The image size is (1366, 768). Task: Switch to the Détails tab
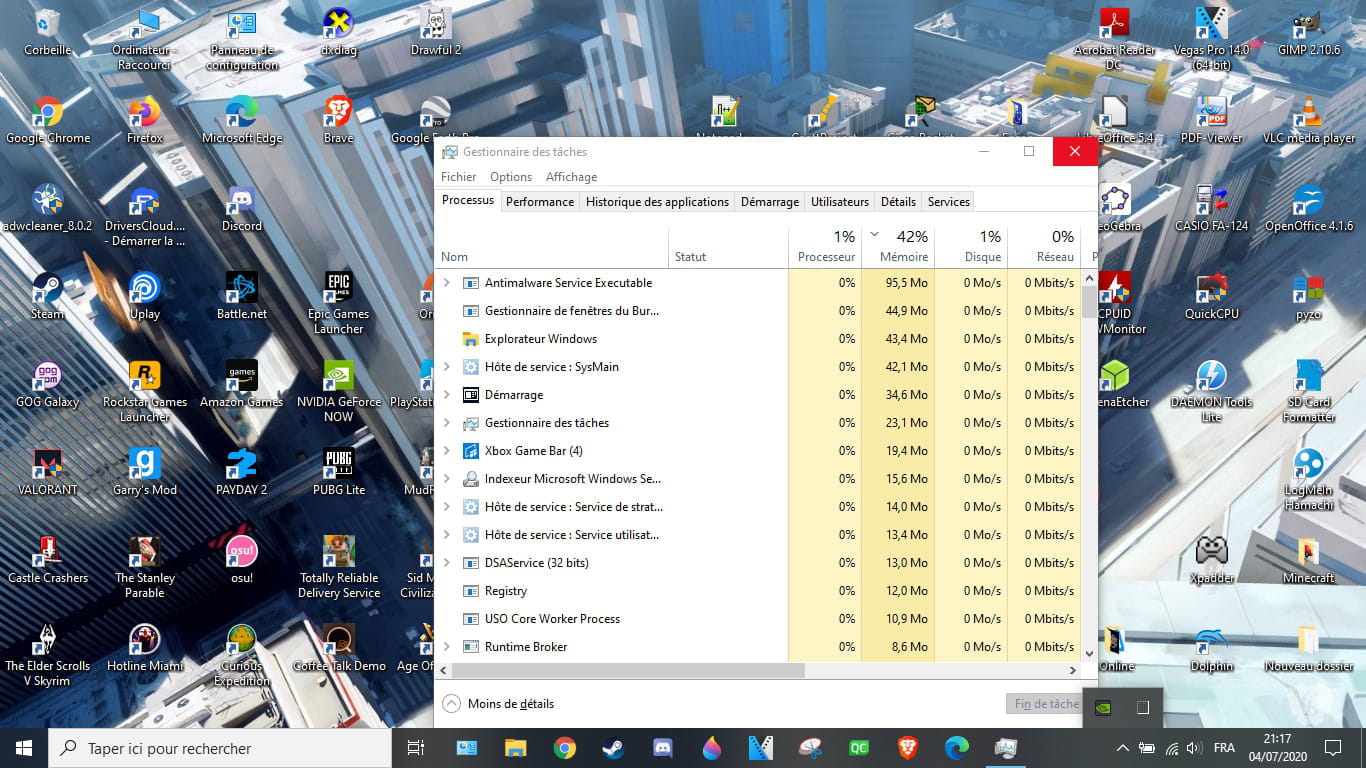click(898, 202)
